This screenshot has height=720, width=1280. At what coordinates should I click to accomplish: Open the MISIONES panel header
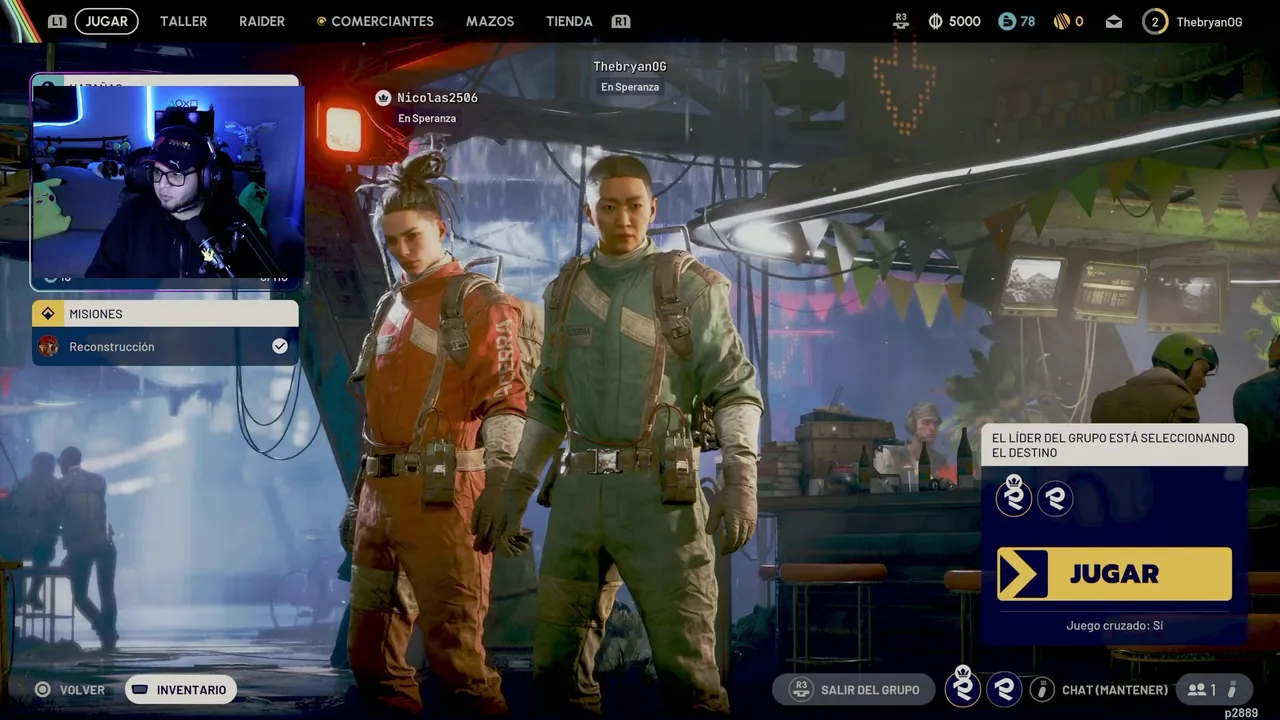point(165,314)
